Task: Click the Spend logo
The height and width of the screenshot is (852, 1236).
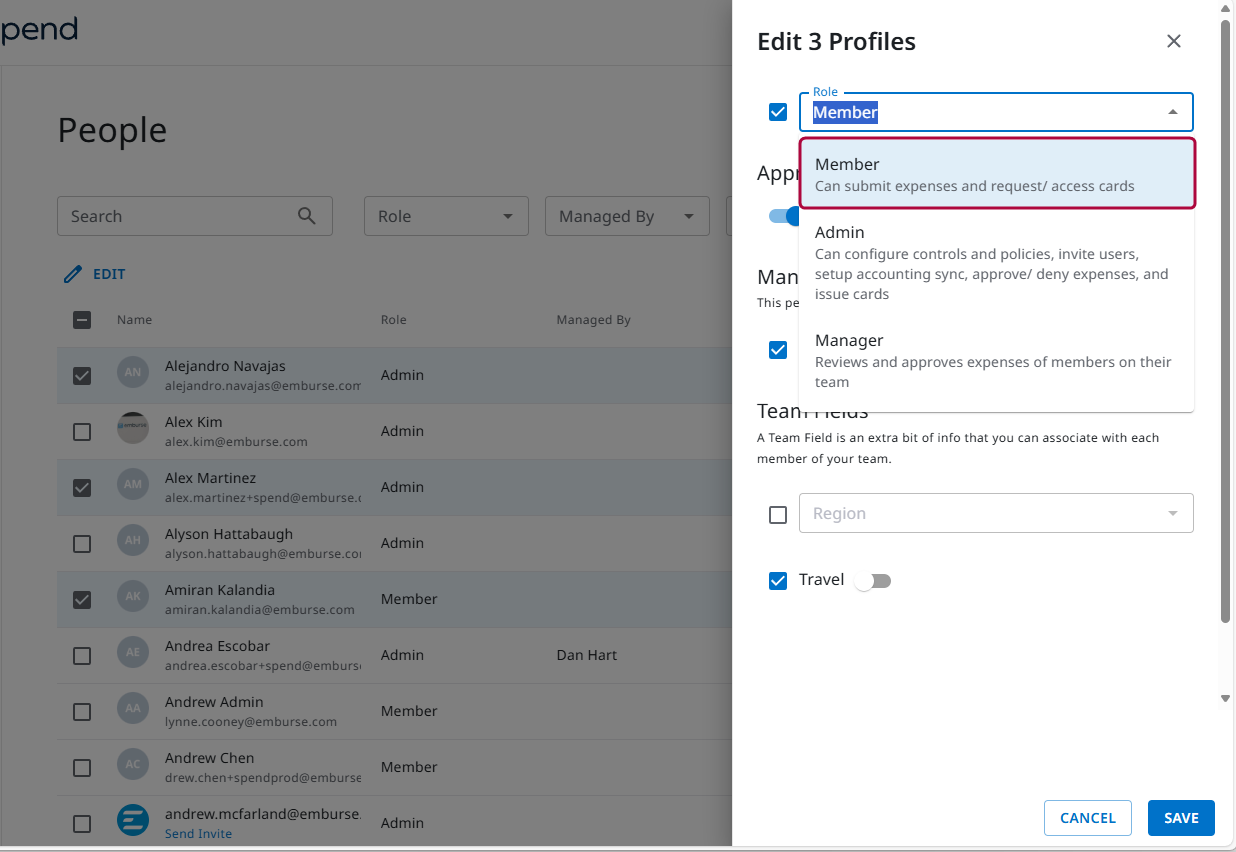Action: (x=40, y=30)
